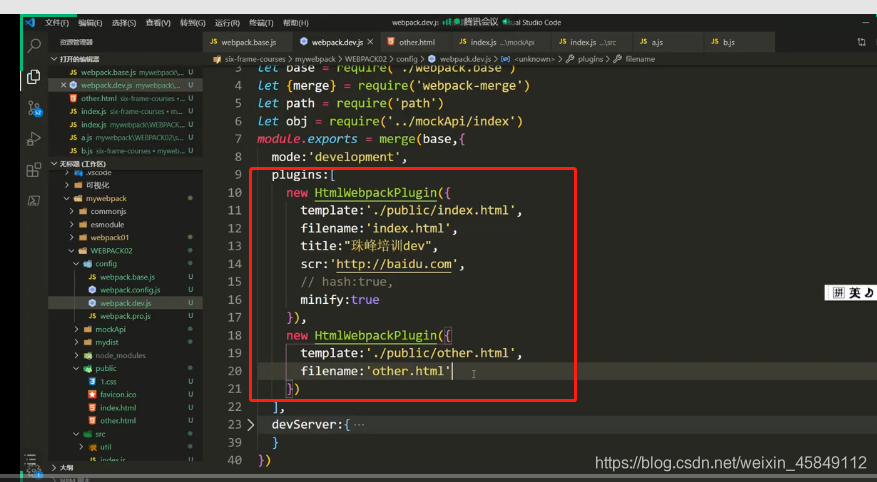Switch to index.js mockApi tab
Viewport: 877px width, 482px height.
(x=502, y=42)
